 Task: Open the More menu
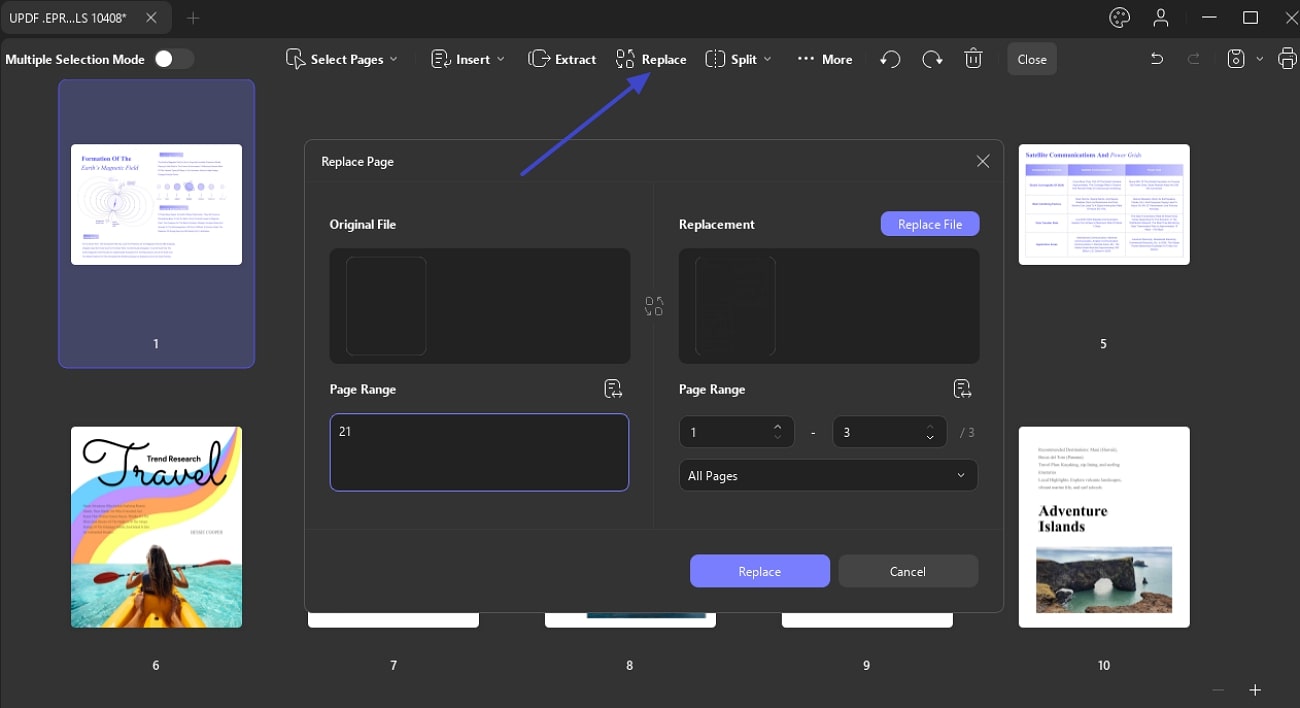click(825, 59)
